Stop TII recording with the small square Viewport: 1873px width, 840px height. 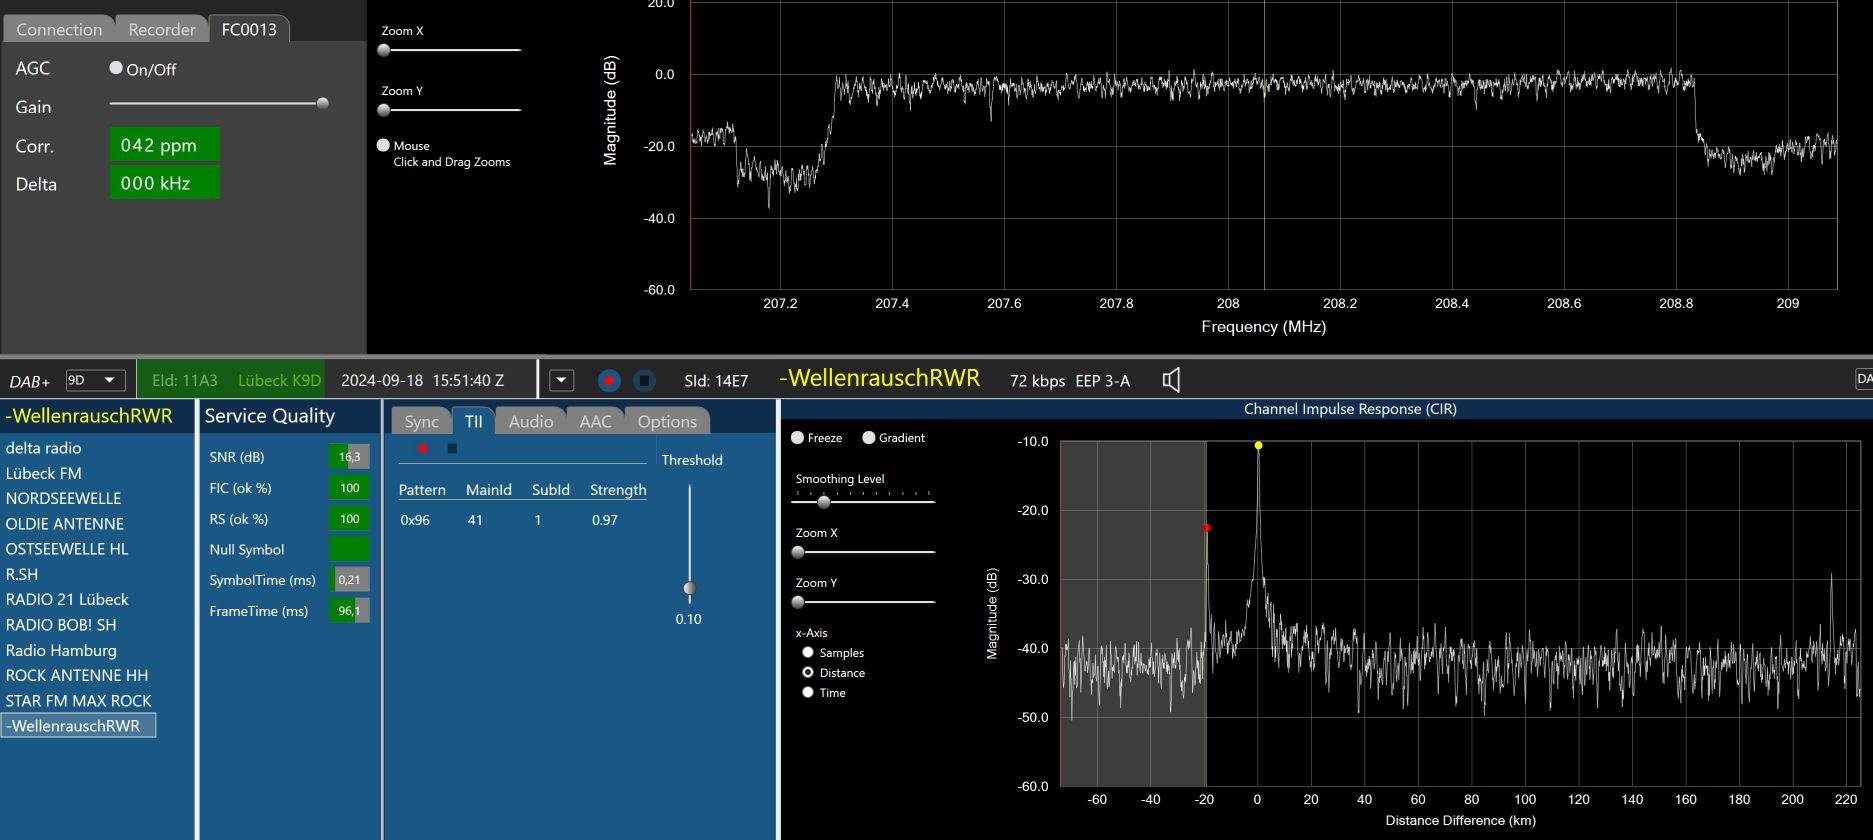452,448
